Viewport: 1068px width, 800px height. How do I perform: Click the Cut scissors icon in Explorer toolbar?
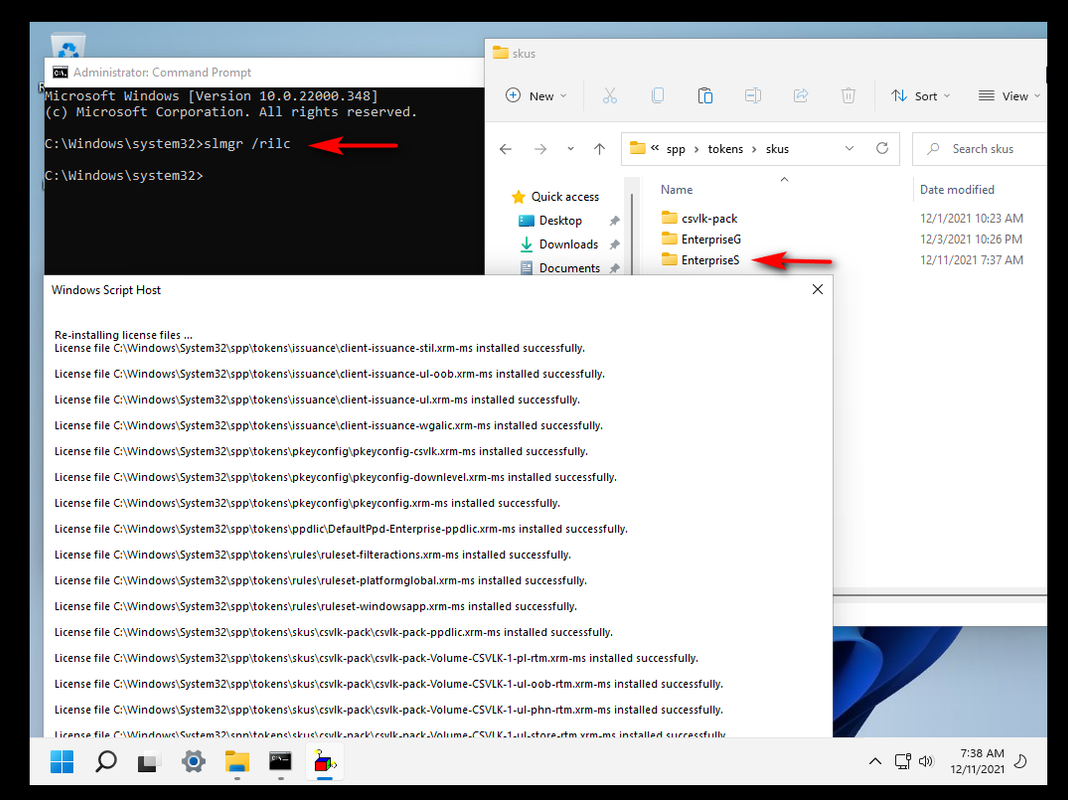tap(610, 96)
